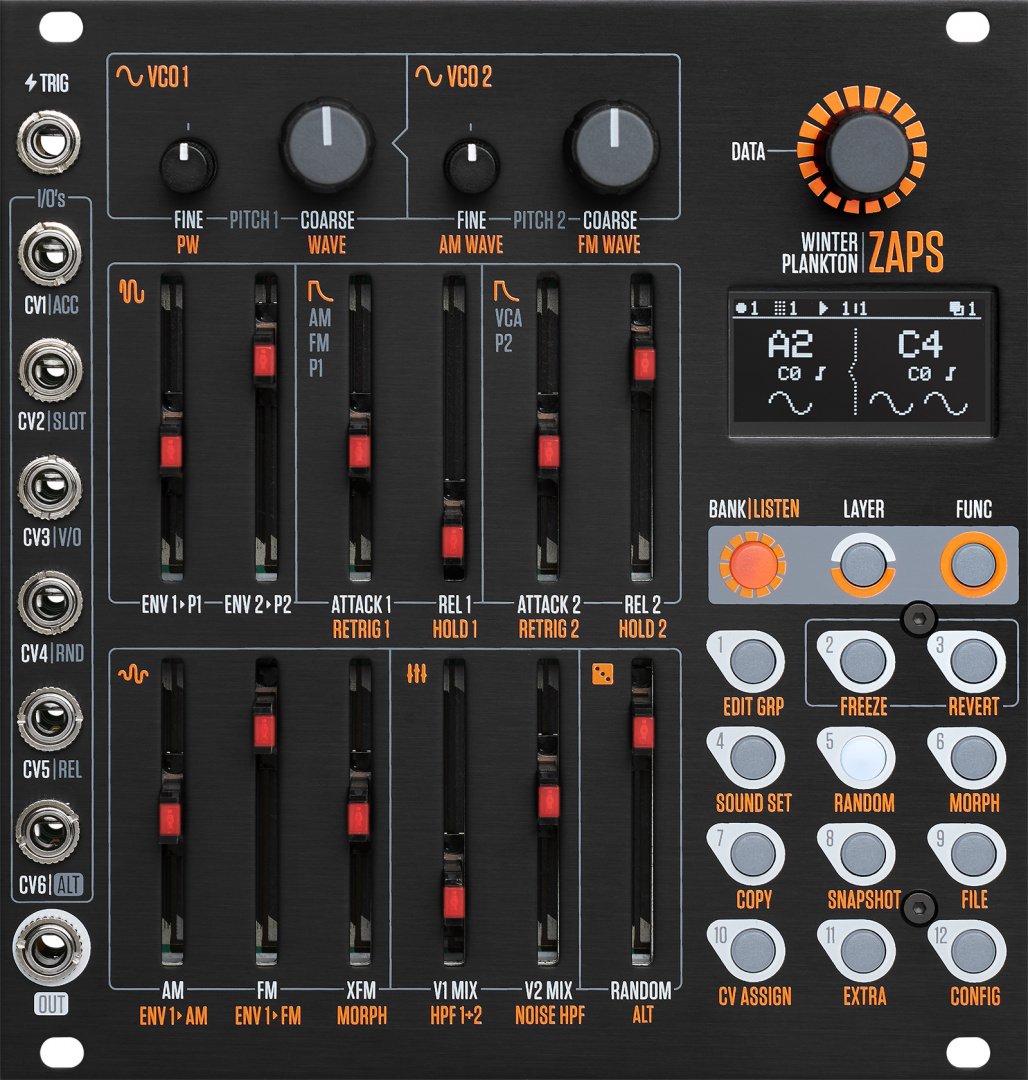Click the mixer faders section icon
The width and height of the screenshot is (1028, 1080).
pos(417,673)
